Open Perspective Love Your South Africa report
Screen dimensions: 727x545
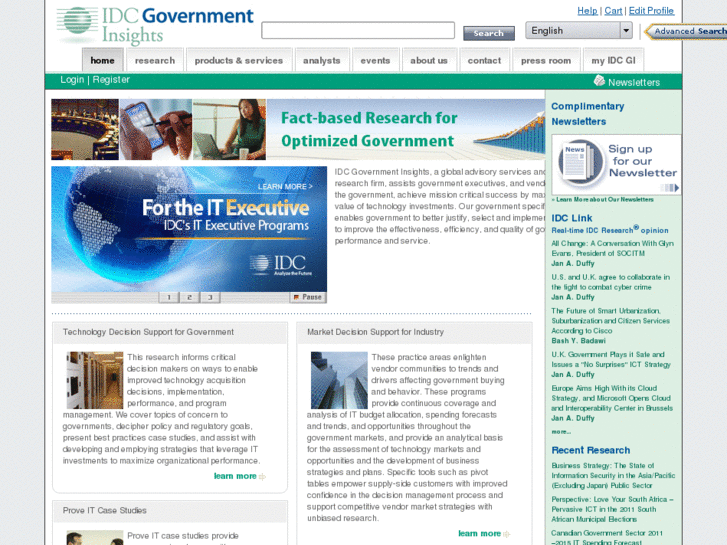[612, 509]
